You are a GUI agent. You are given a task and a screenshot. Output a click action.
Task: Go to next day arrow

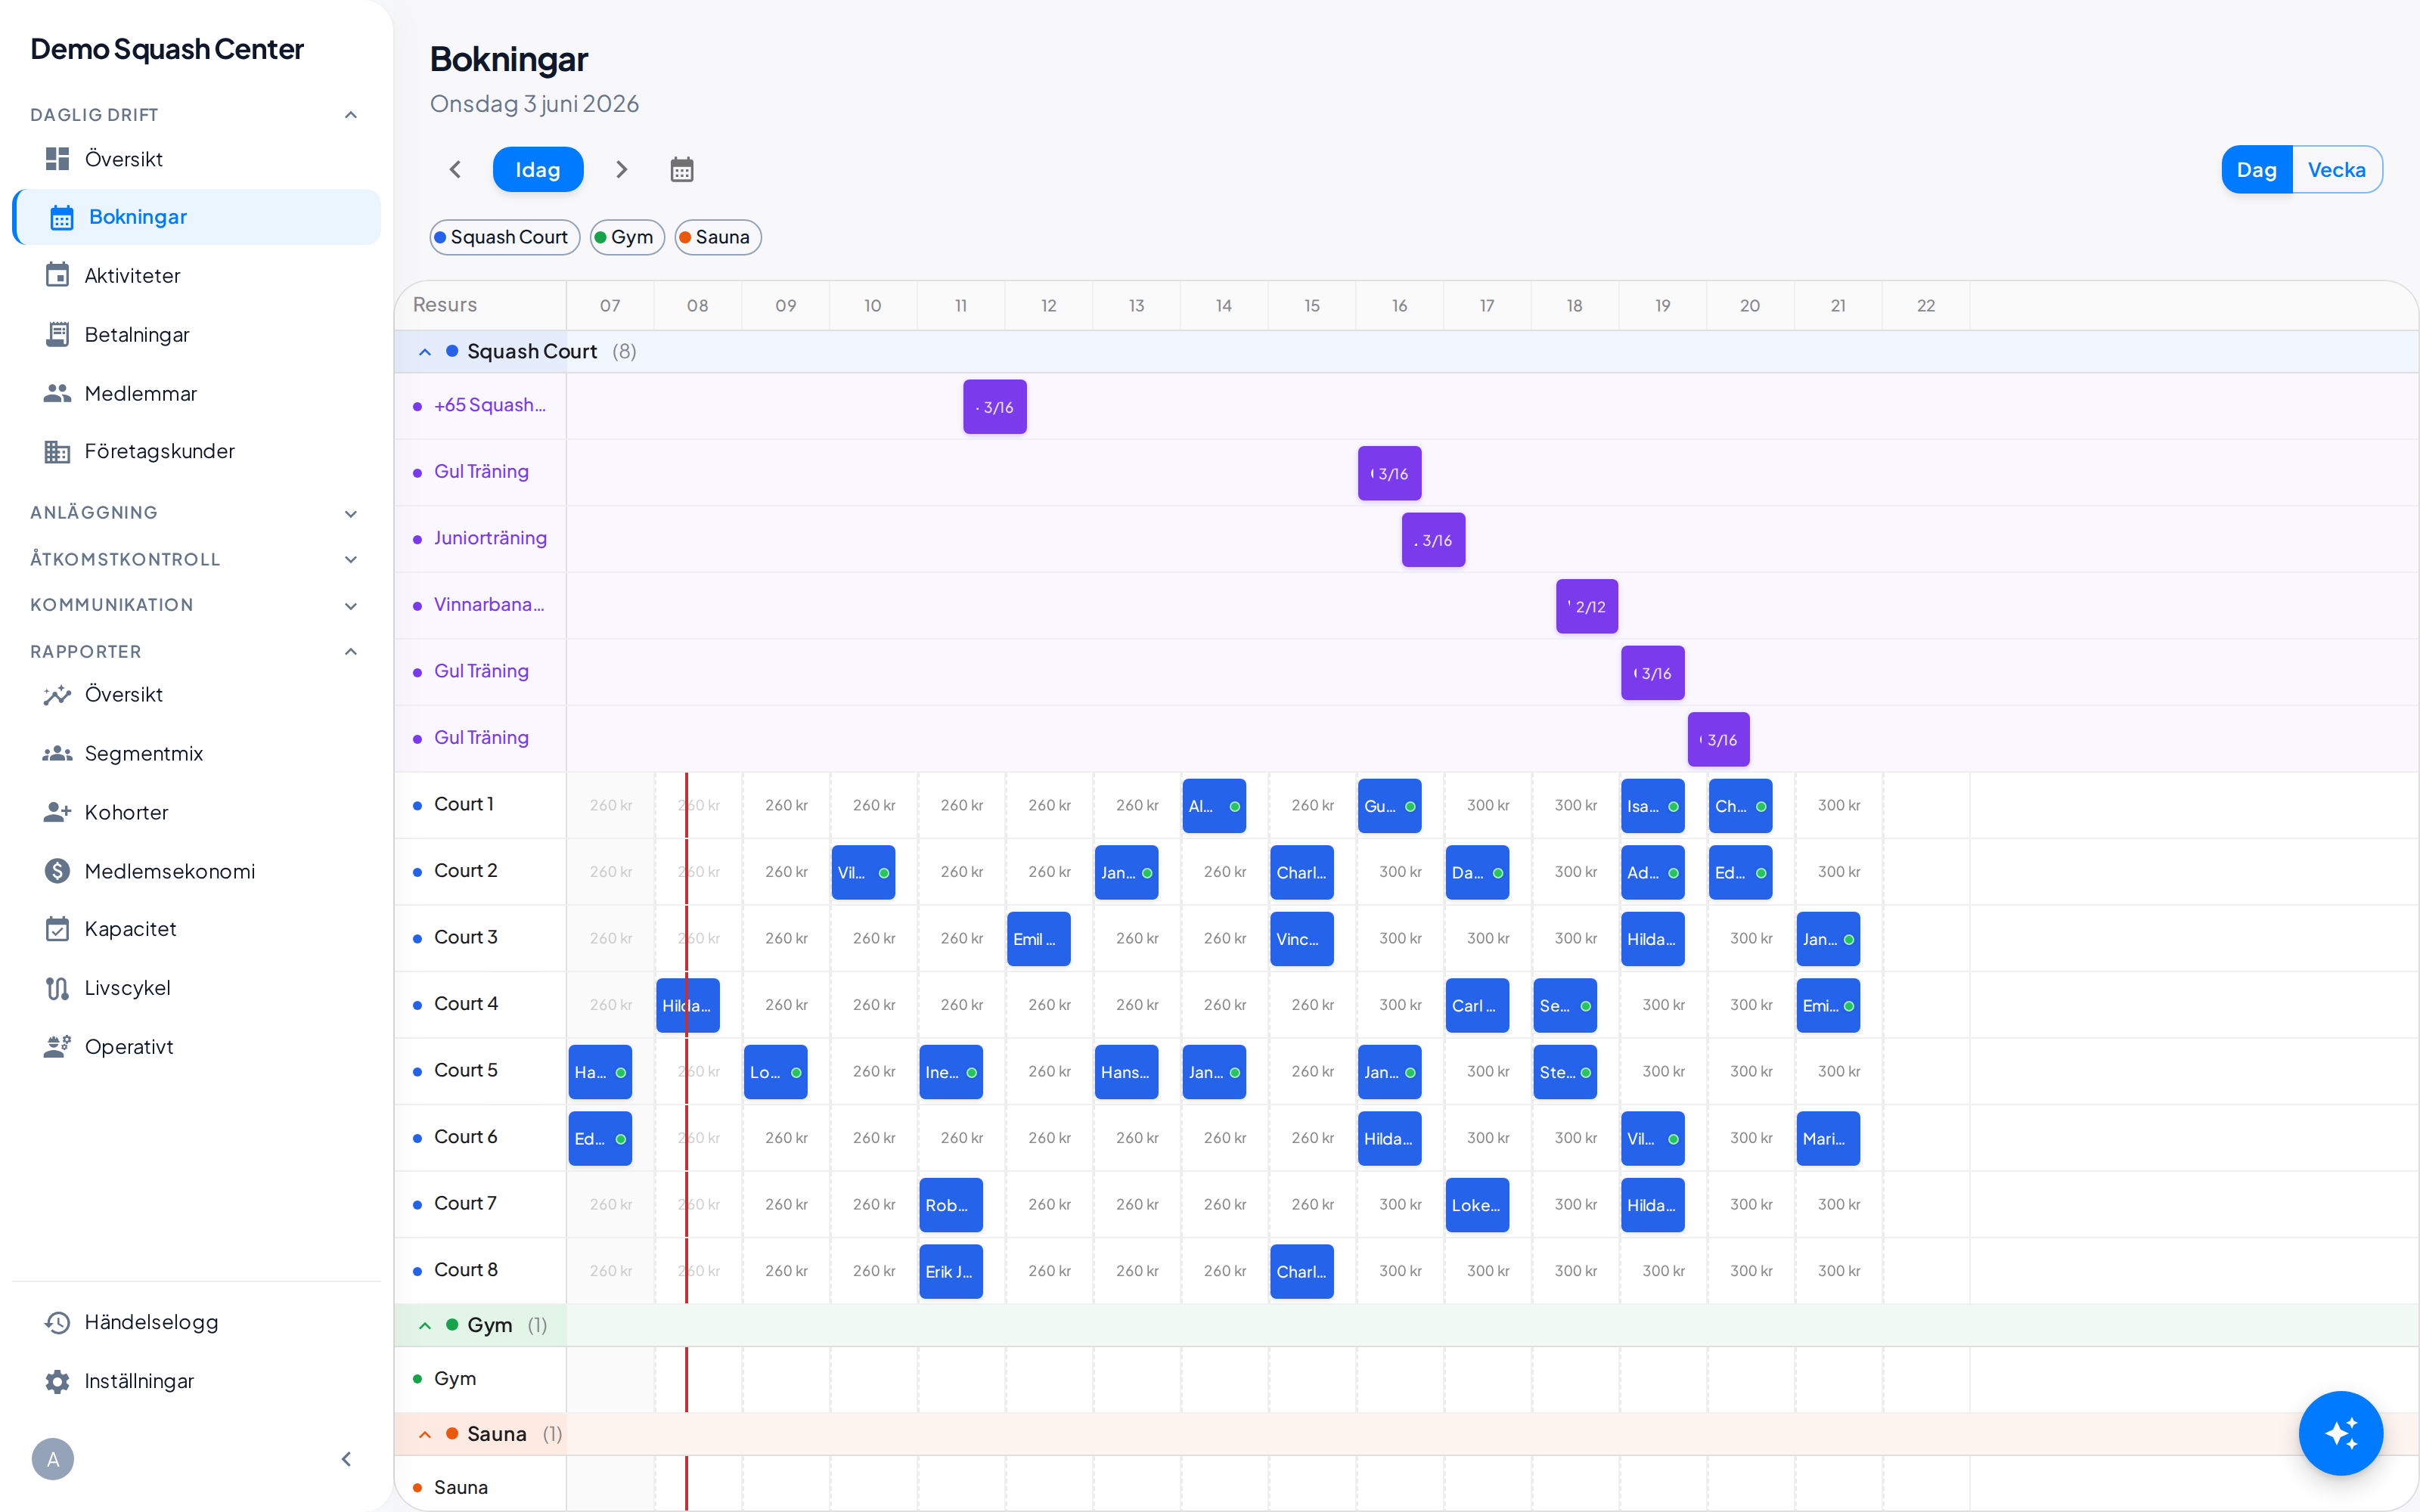click(621, 169)
